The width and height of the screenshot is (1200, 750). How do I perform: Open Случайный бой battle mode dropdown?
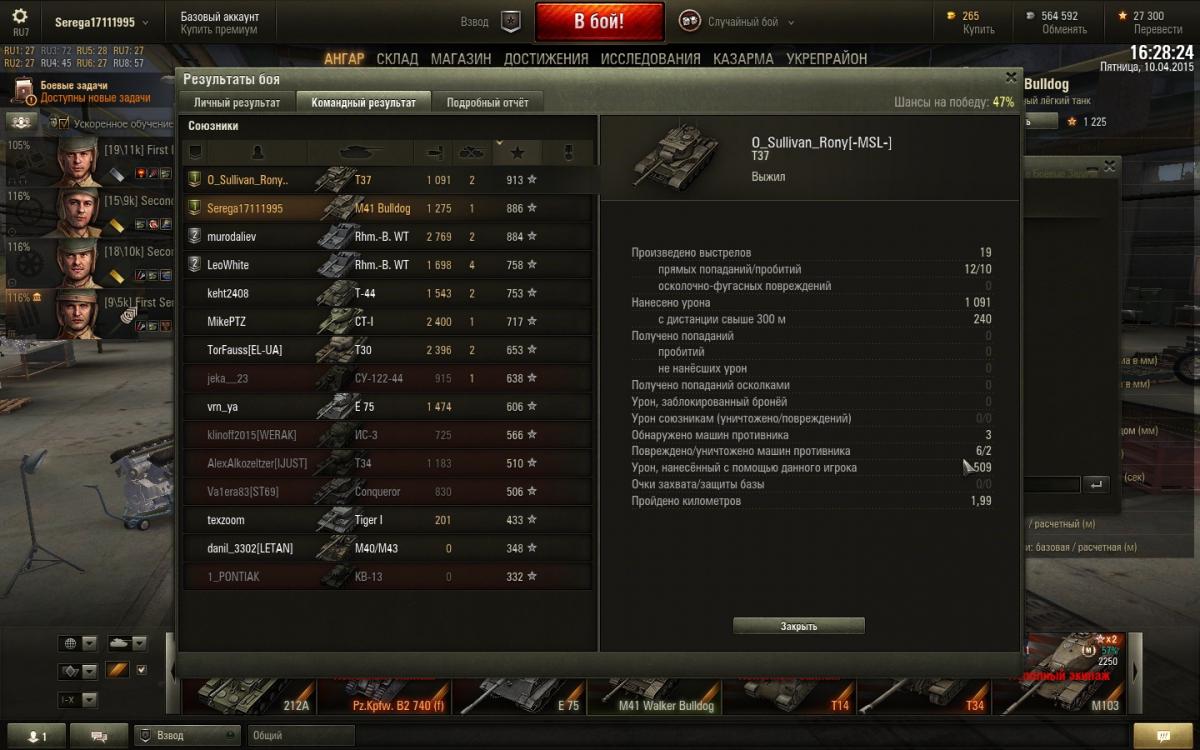pos(738,21)
